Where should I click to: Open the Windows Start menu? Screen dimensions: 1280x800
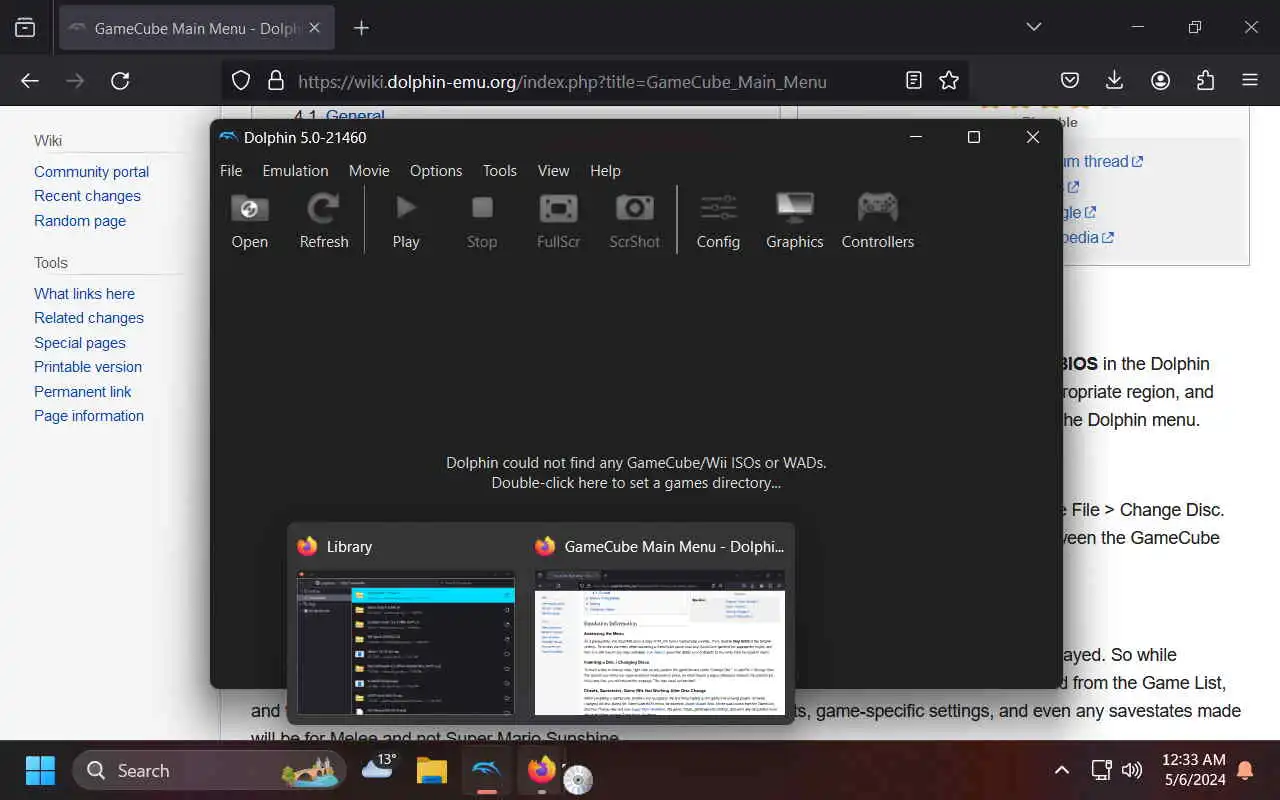[x=40, y=770]
